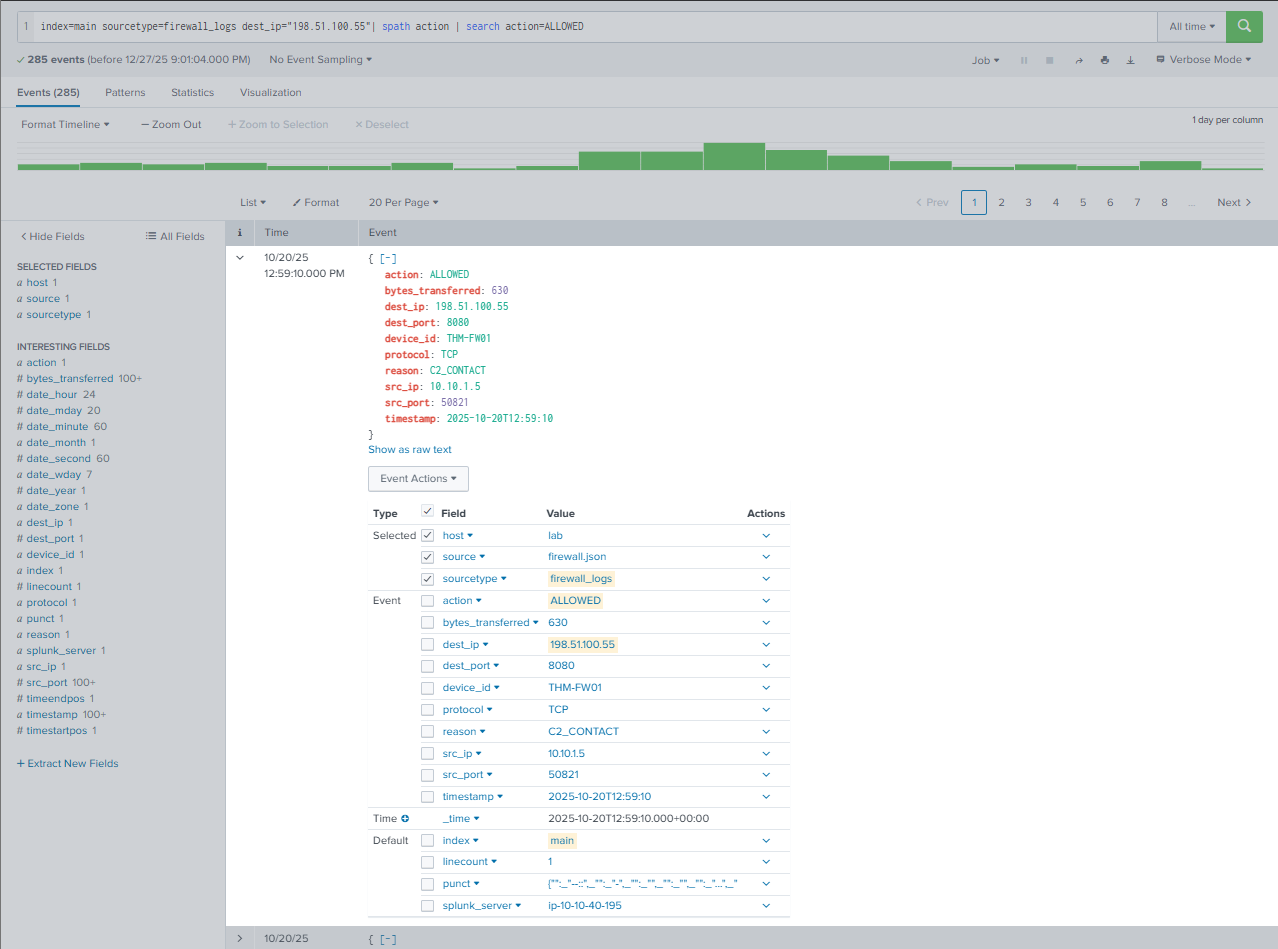The width and height of the screenshot is (1278, 949).
Task: Collapse the first event row chevron
Action: click(239, 258)
